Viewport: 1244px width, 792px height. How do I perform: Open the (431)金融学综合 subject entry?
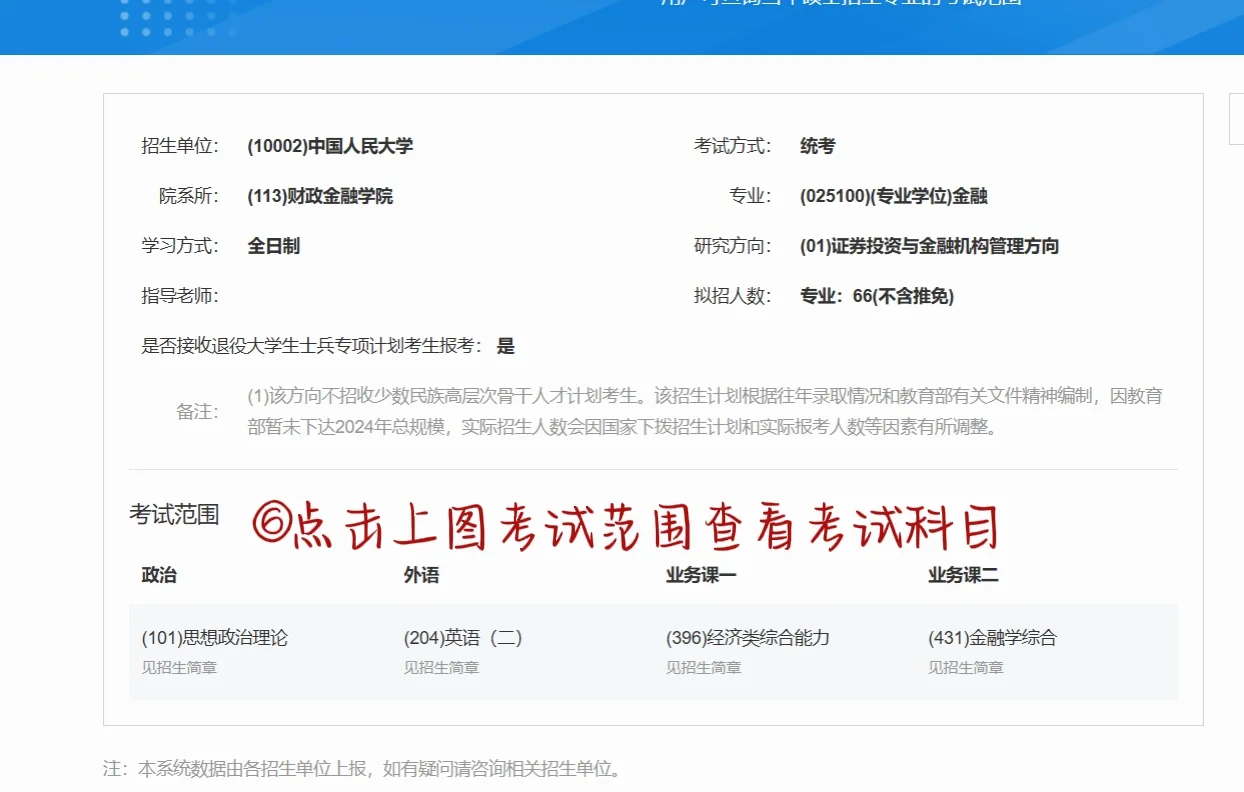[993, 637]
